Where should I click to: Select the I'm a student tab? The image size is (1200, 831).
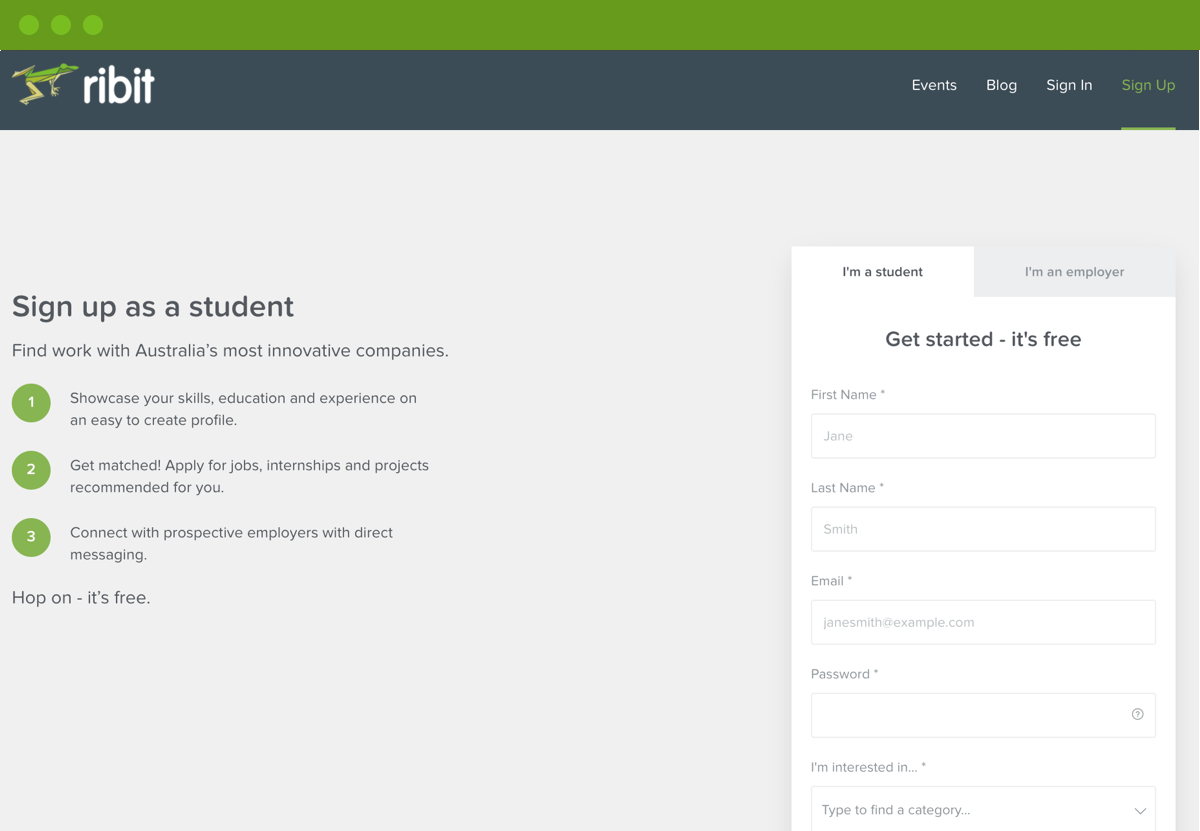[882, 272]
